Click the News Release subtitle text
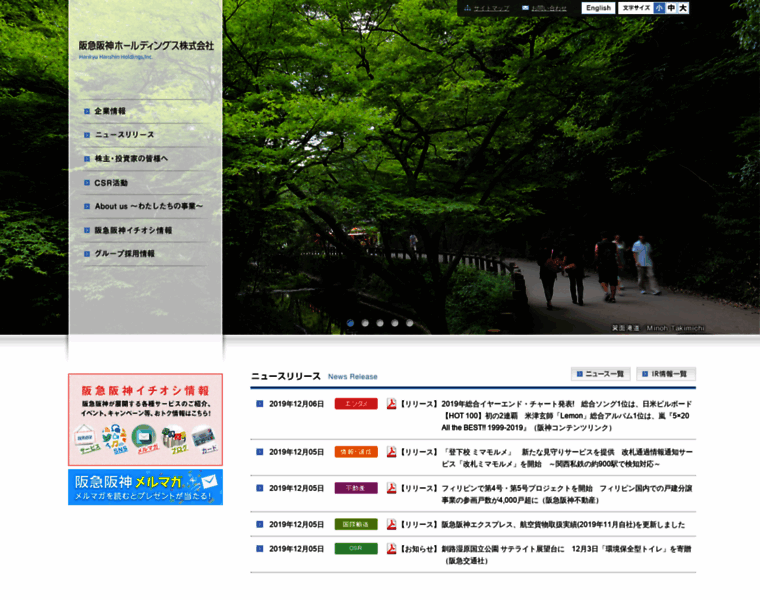760x600 pixels. click(353, 377)
